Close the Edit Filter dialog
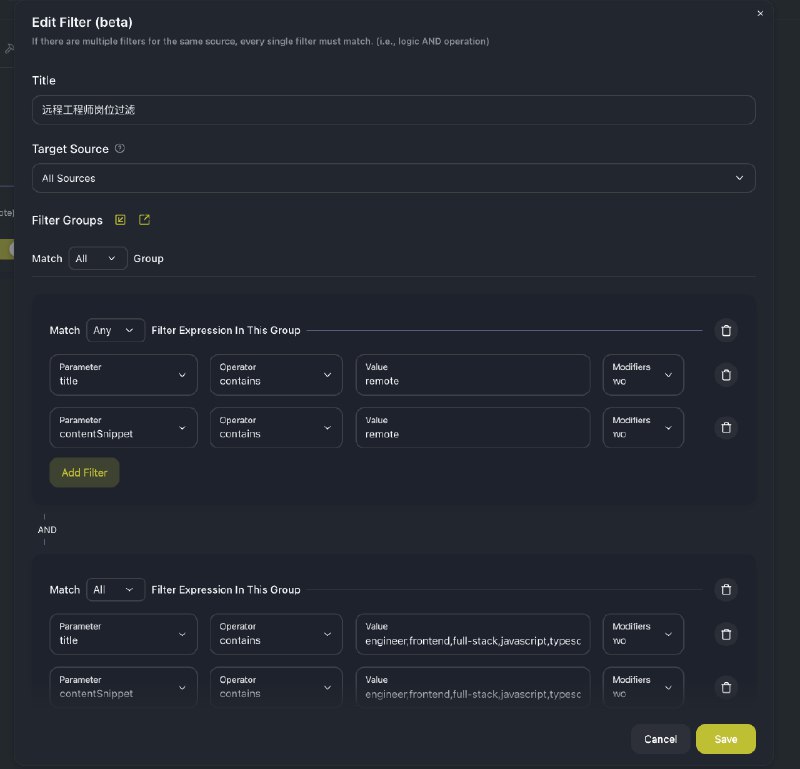This screenshot has width=800, height=769. [760, 13]
